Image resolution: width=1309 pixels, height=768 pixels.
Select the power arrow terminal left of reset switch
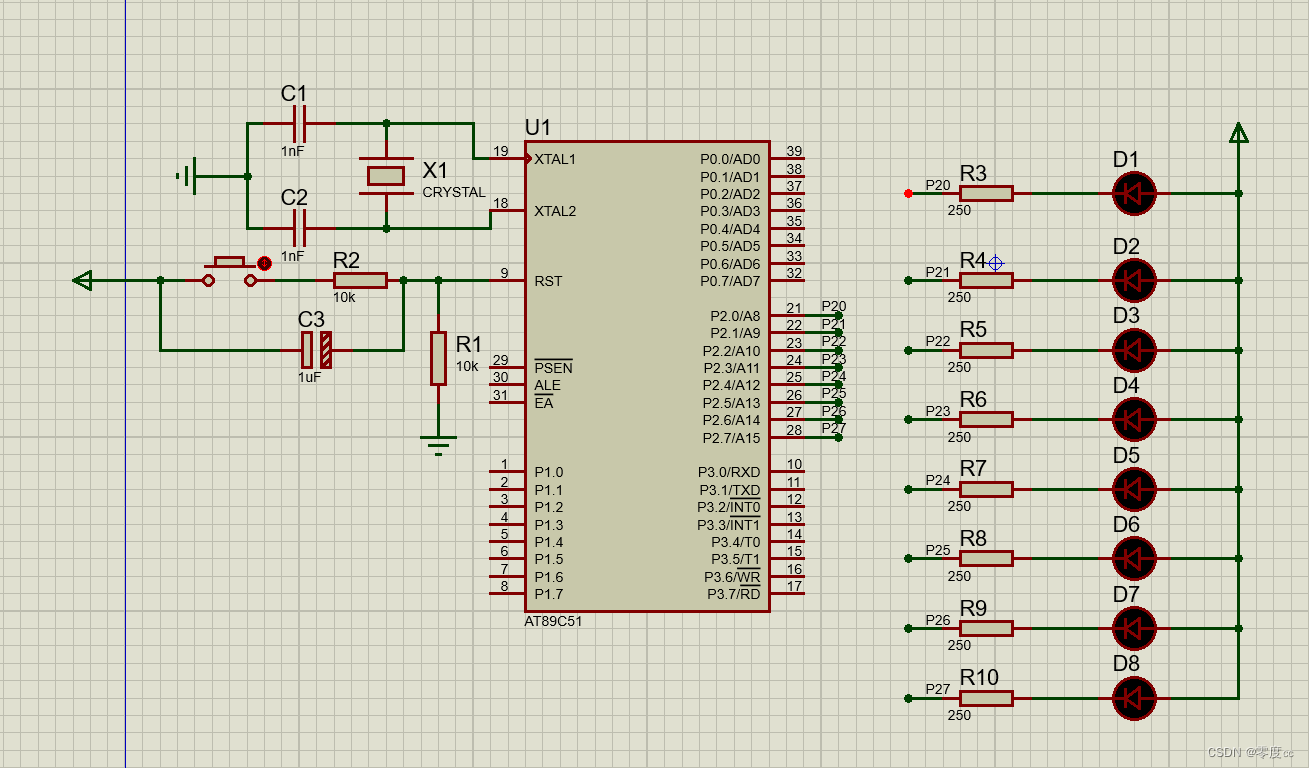click(x=82, y=280)
